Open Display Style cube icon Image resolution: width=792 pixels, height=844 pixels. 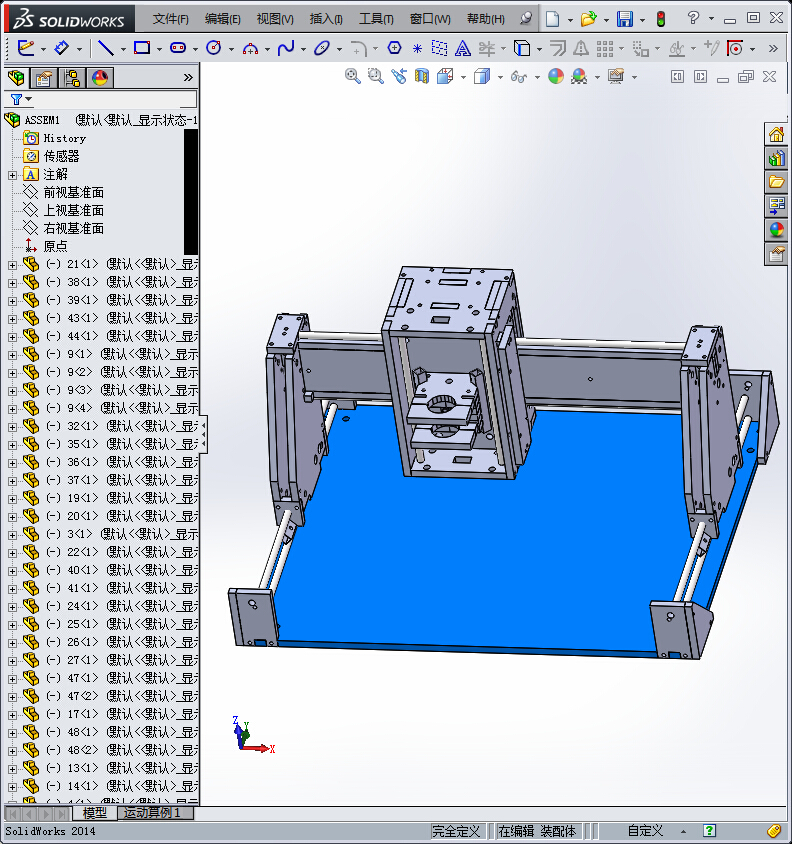[482, 76]
